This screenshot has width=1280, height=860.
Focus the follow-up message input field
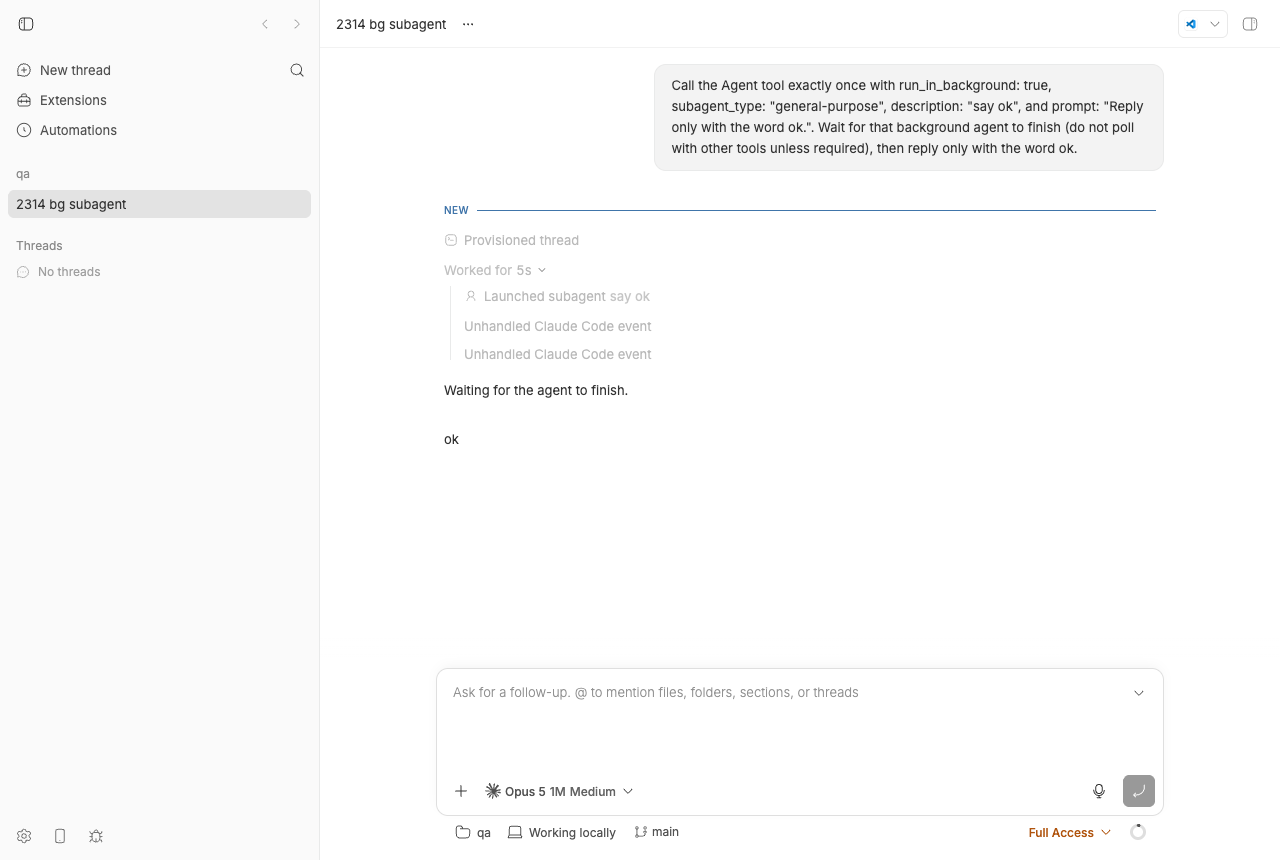click(785, 692)
